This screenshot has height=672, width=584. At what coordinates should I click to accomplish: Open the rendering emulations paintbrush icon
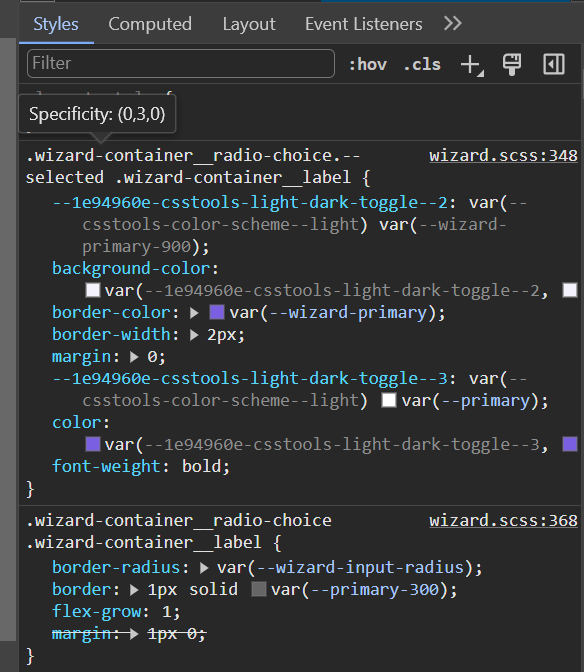coord(512,65)
